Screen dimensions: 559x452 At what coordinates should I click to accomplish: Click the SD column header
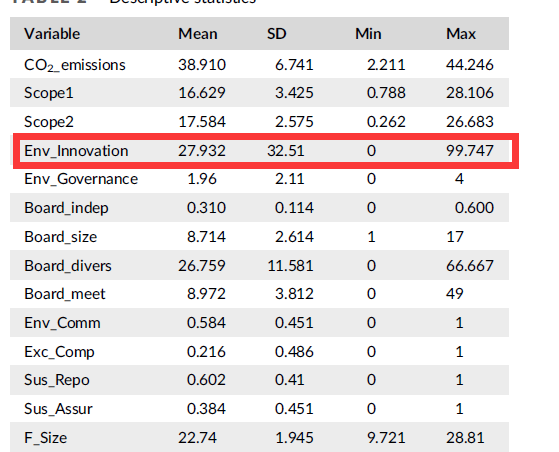point(277,34)
